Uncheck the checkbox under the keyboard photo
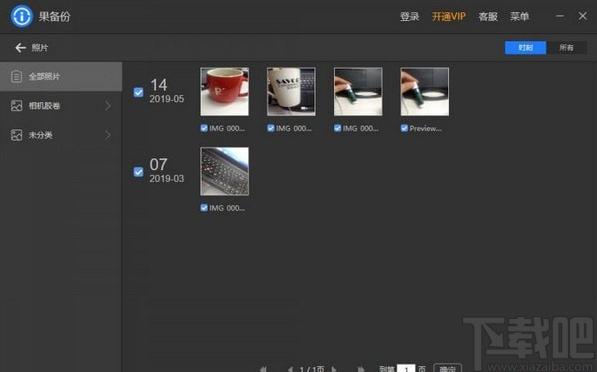Viewport: 597px width, 372px height. (204, 208)
